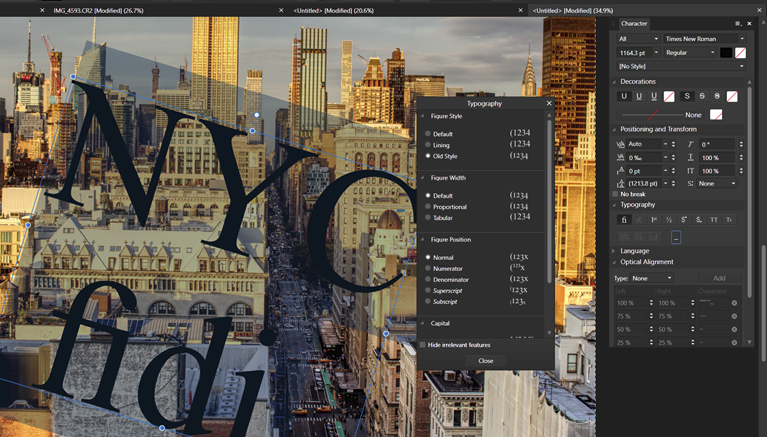Toggle standard ligatures (fi) in Typography
Screen dimensions: 767x437
tap(624, 220)
